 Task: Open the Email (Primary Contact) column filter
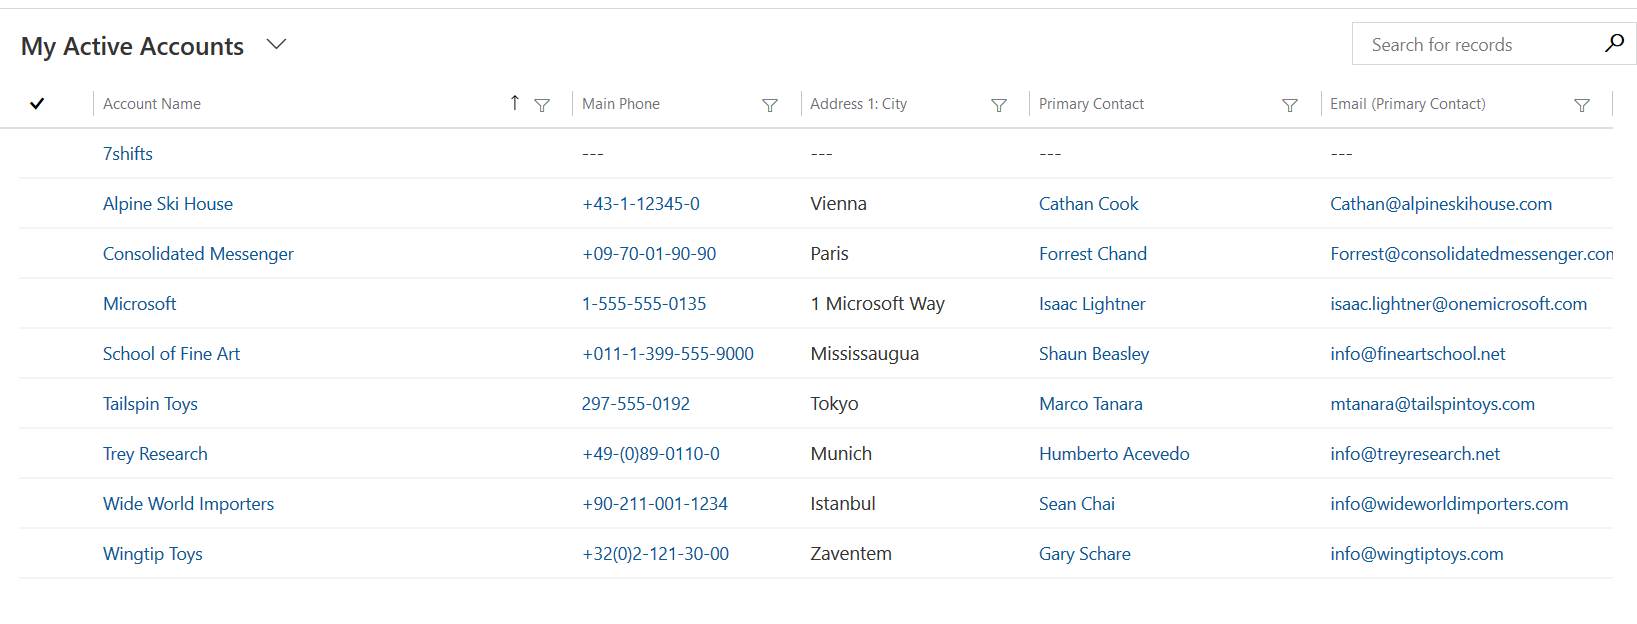[1582, 105]
